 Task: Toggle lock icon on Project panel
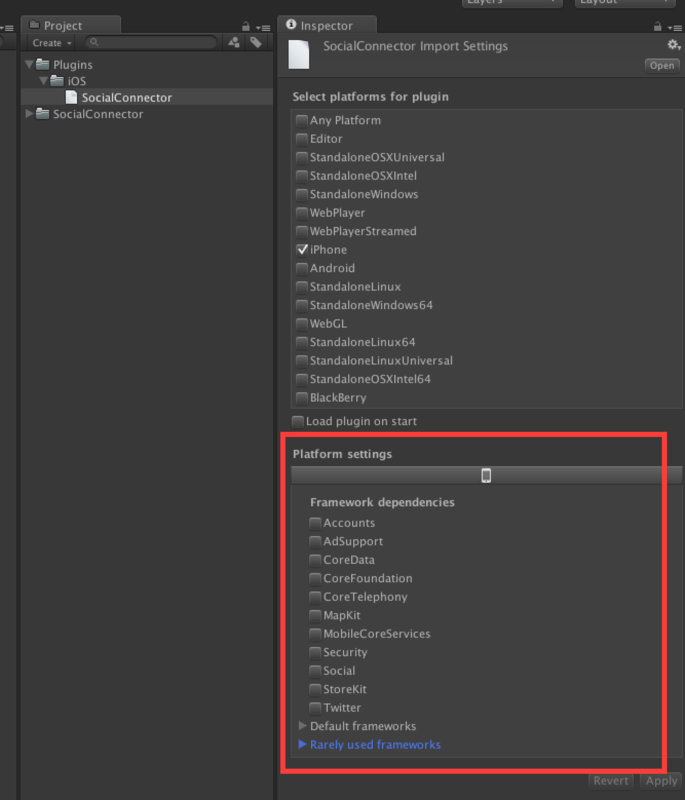[x=246, y=27]
